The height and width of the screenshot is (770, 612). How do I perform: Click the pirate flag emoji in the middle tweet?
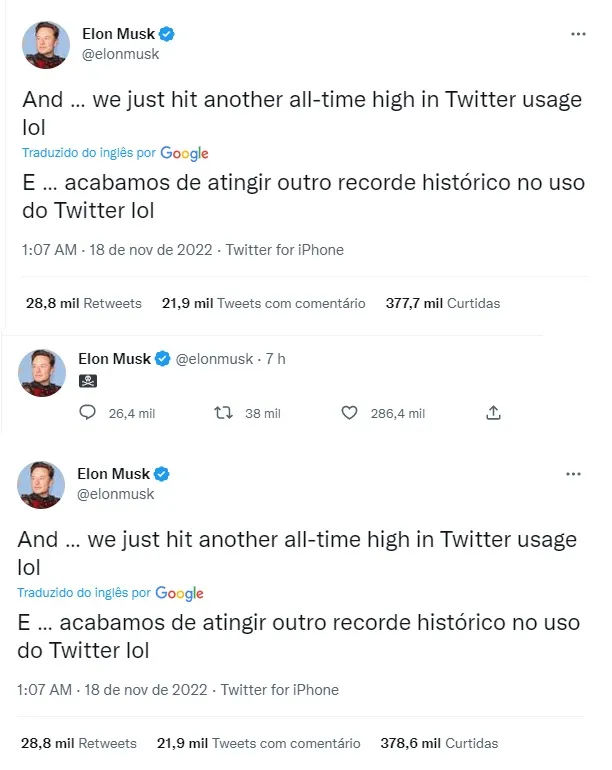point(86,381)
